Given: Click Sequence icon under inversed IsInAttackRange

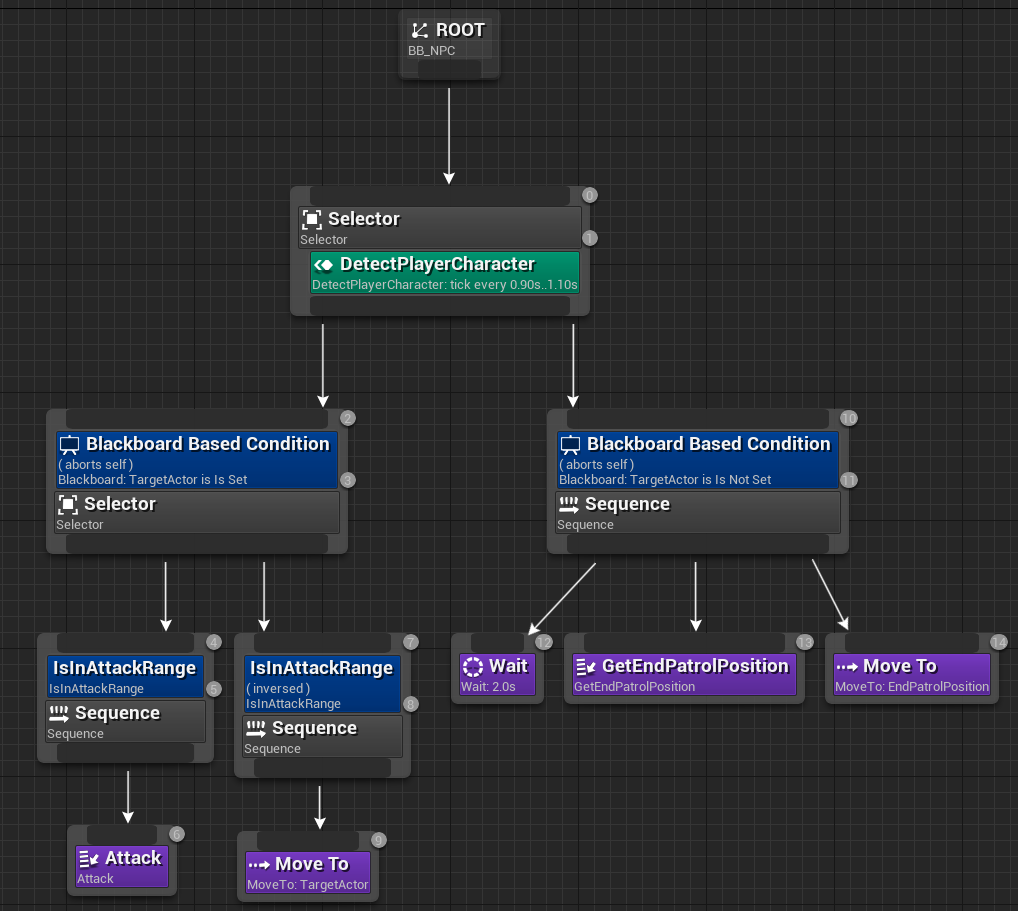Looking at the screenshot, I should 255,729.
